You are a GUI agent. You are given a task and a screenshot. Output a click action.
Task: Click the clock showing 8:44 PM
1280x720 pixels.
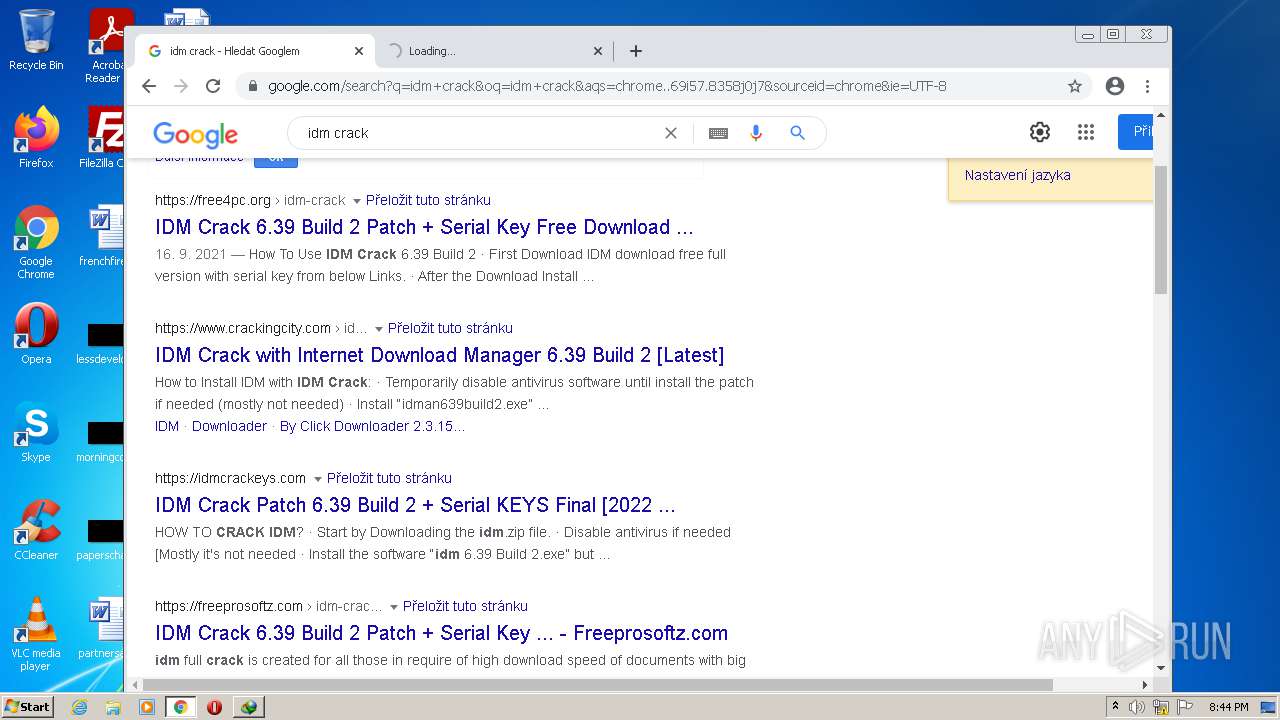1228,707
